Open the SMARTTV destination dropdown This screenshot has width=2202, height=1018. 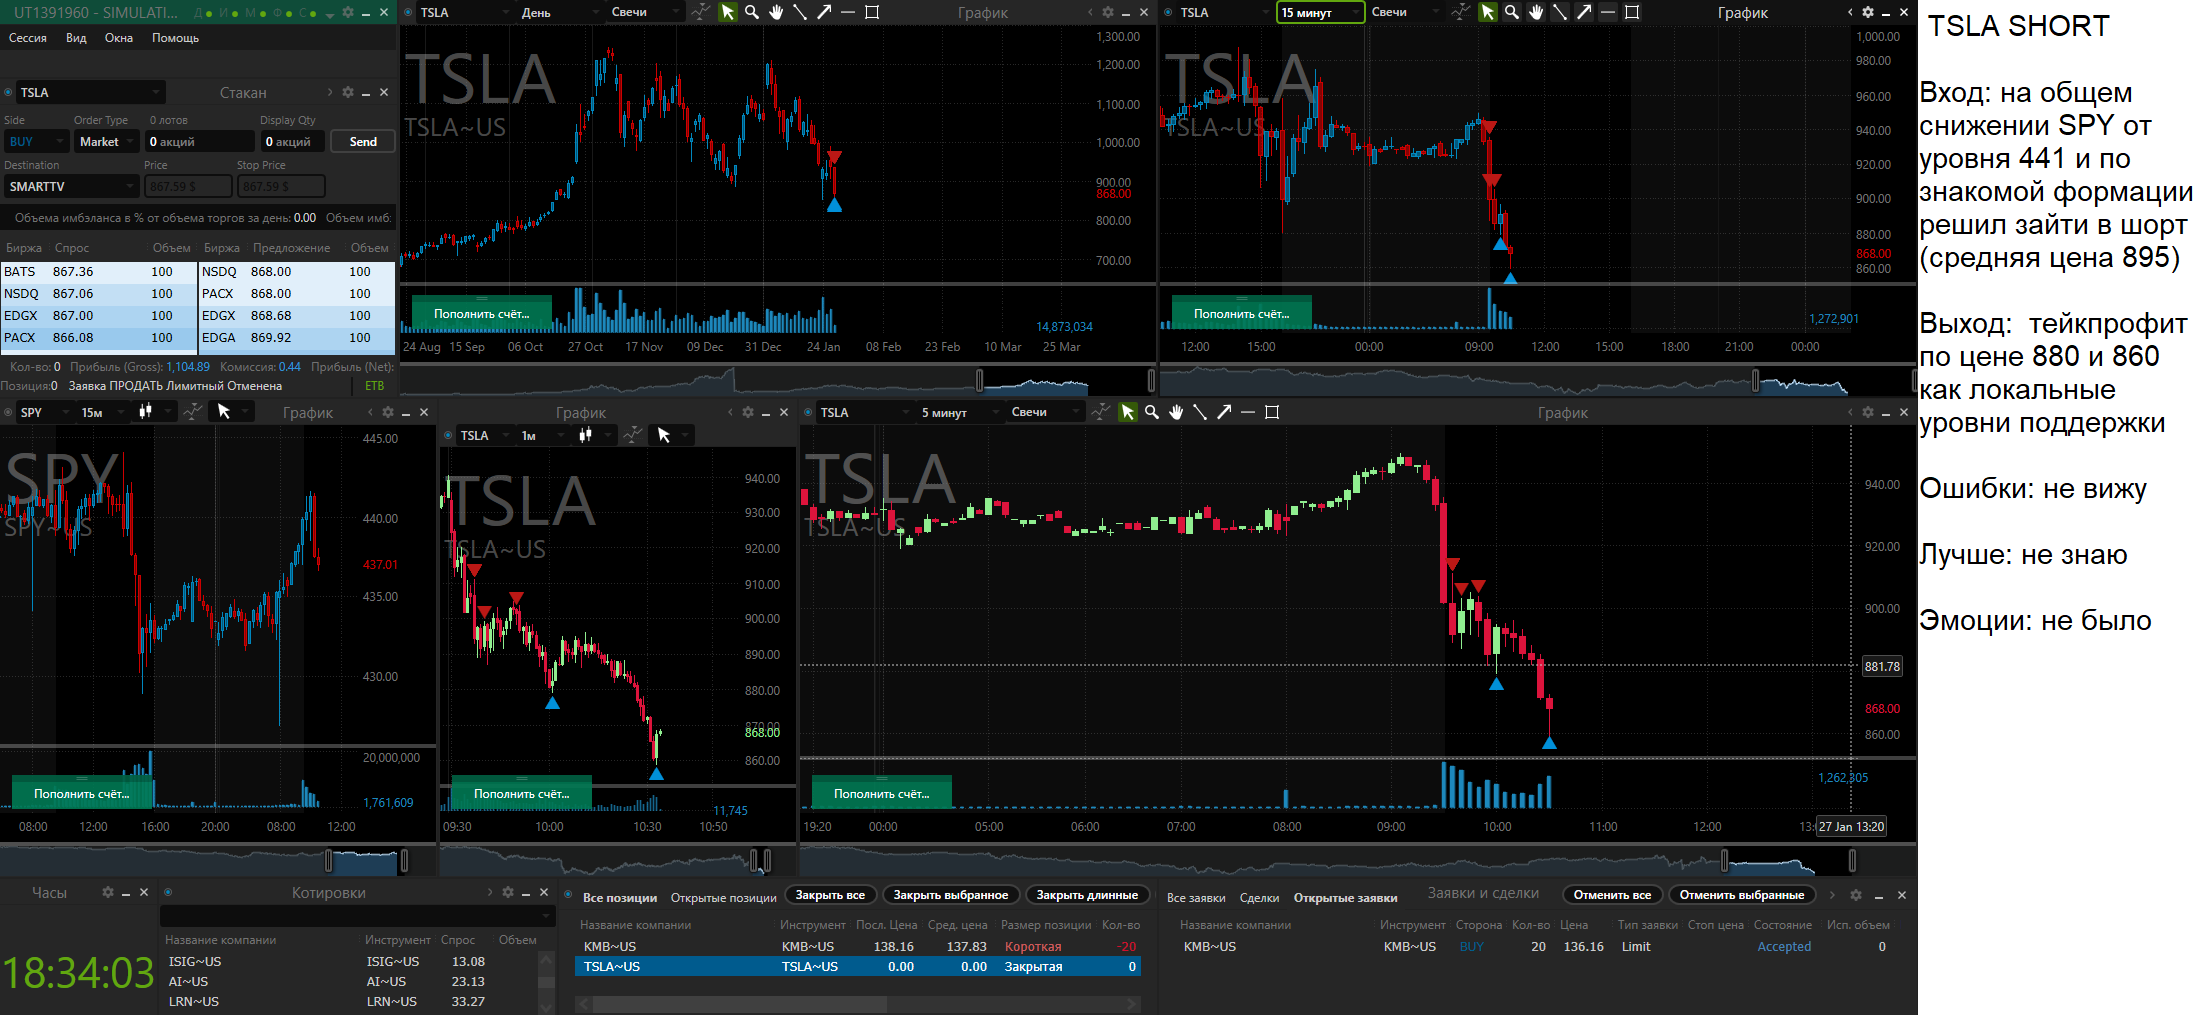[71, 186]
